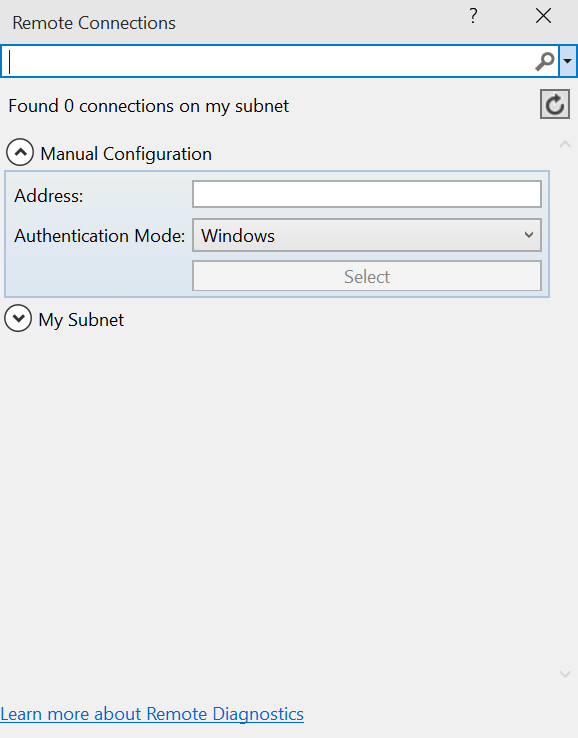Focus the Address text field
578x738 pixels.
pyautogui.click(x=367, y=194)
